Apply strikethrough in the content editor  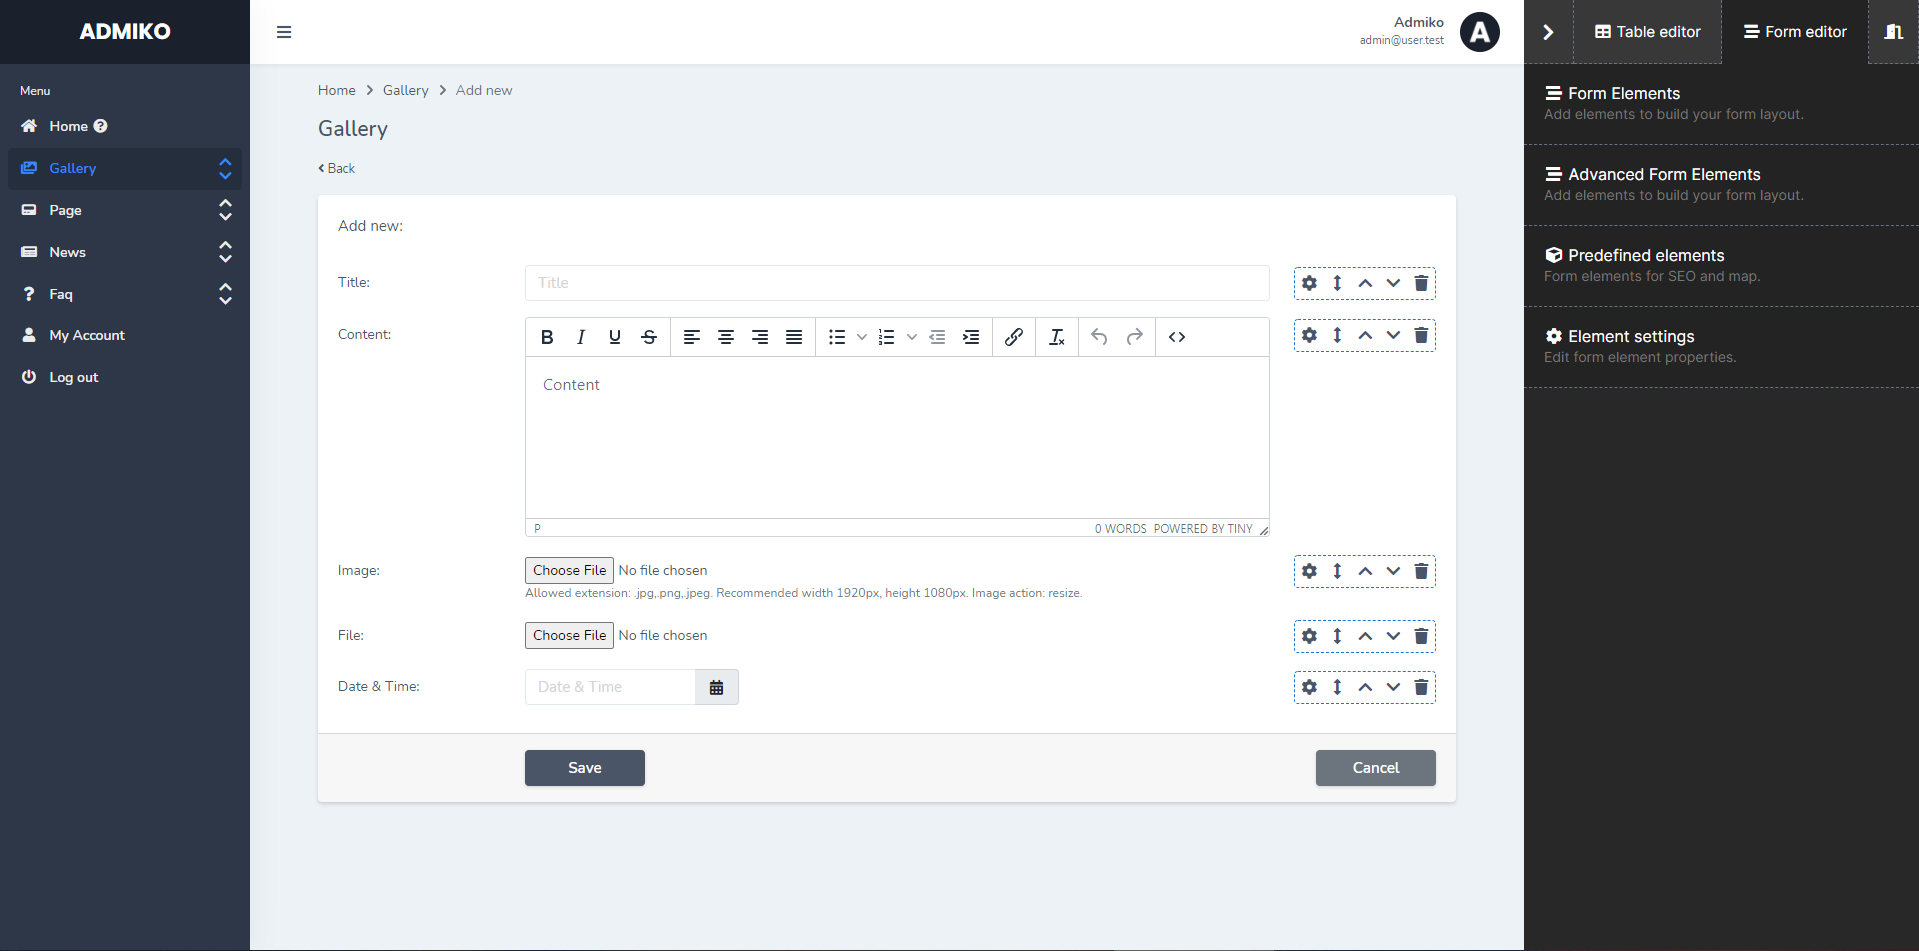(648, 337)
